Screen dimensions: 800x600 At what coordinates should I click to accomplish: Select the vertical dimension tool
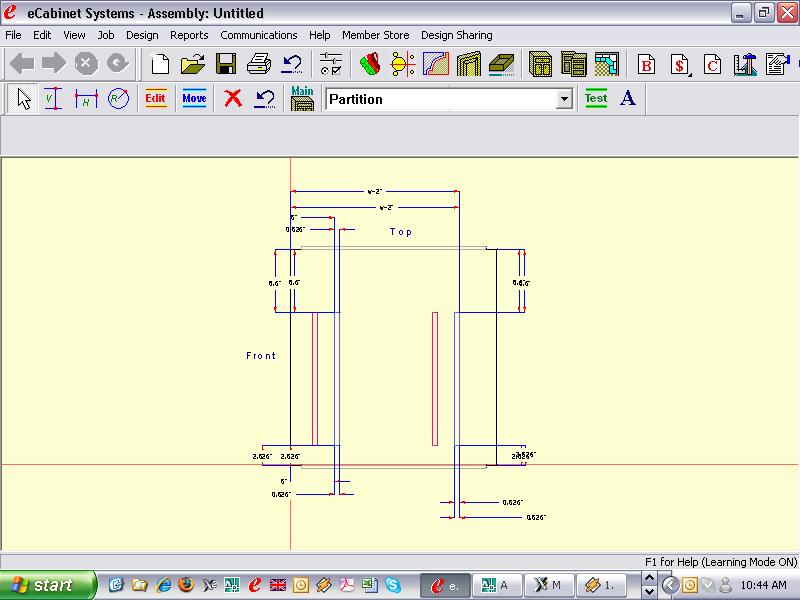(x=53, y=98)
